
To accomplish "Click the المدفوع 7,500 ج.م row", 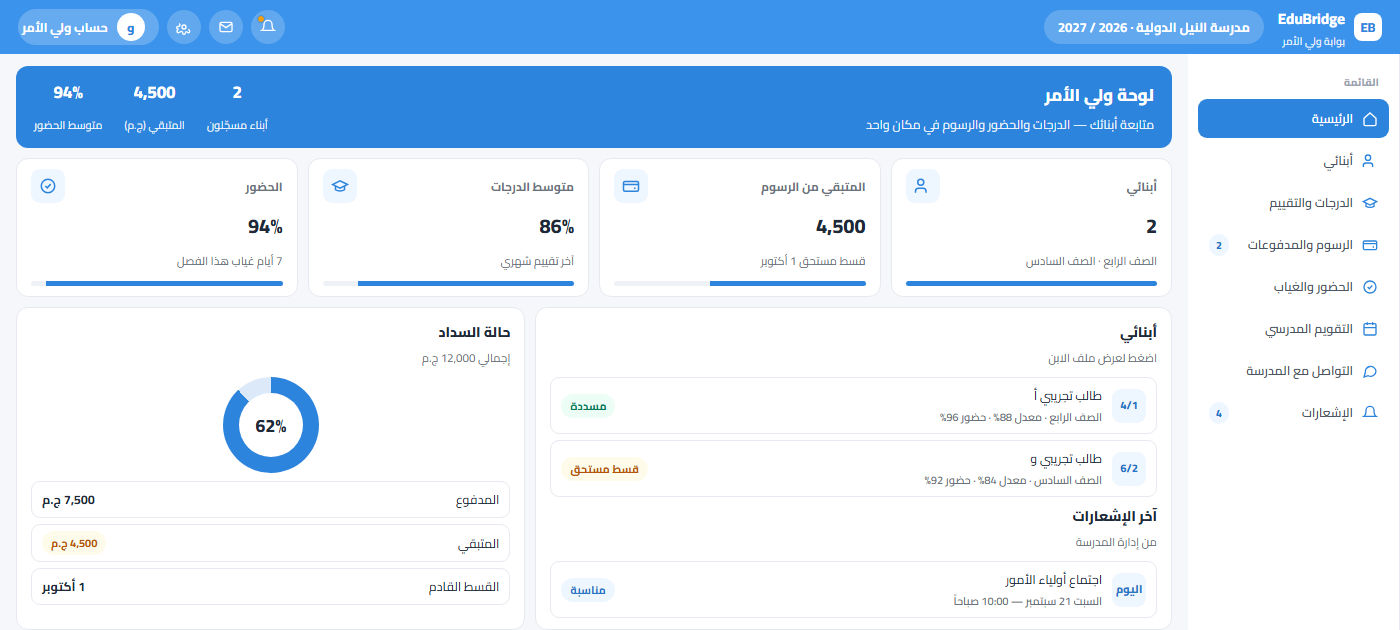I will click(x=271, y=500).
